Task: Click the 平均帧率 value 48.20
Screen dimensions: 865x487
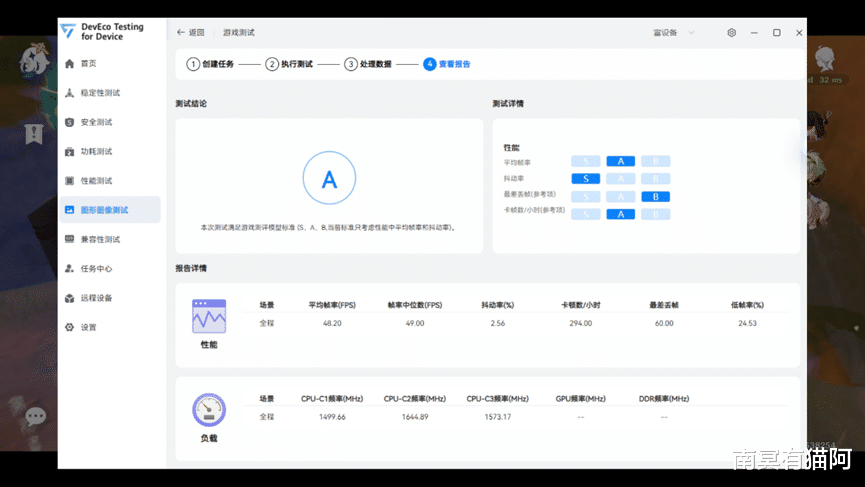Action: tap(332, 324)
